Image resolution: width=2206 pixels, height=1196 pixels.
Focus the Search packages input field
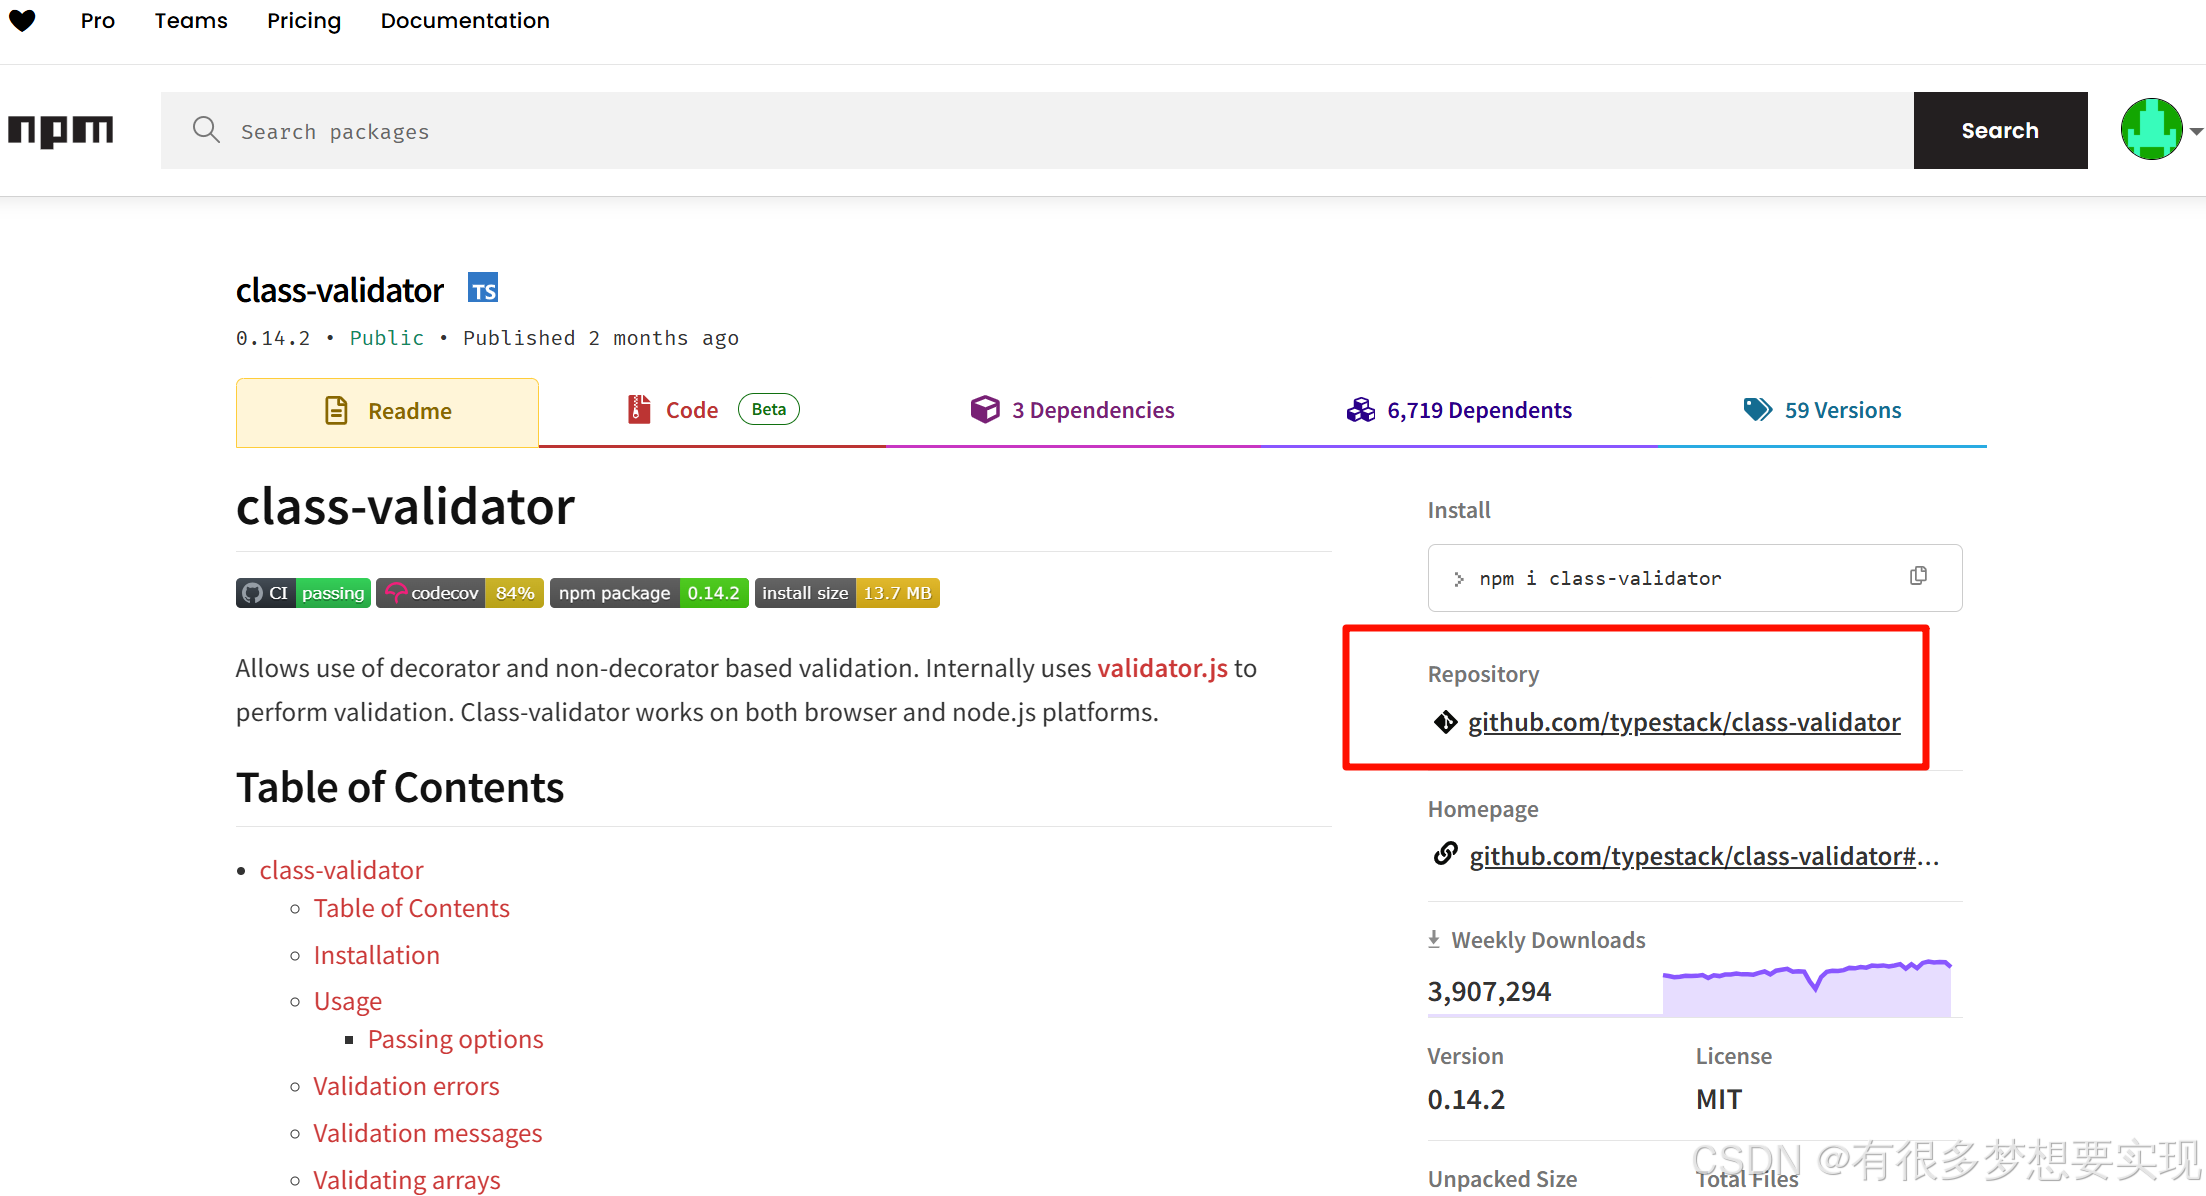[1037, 130]
